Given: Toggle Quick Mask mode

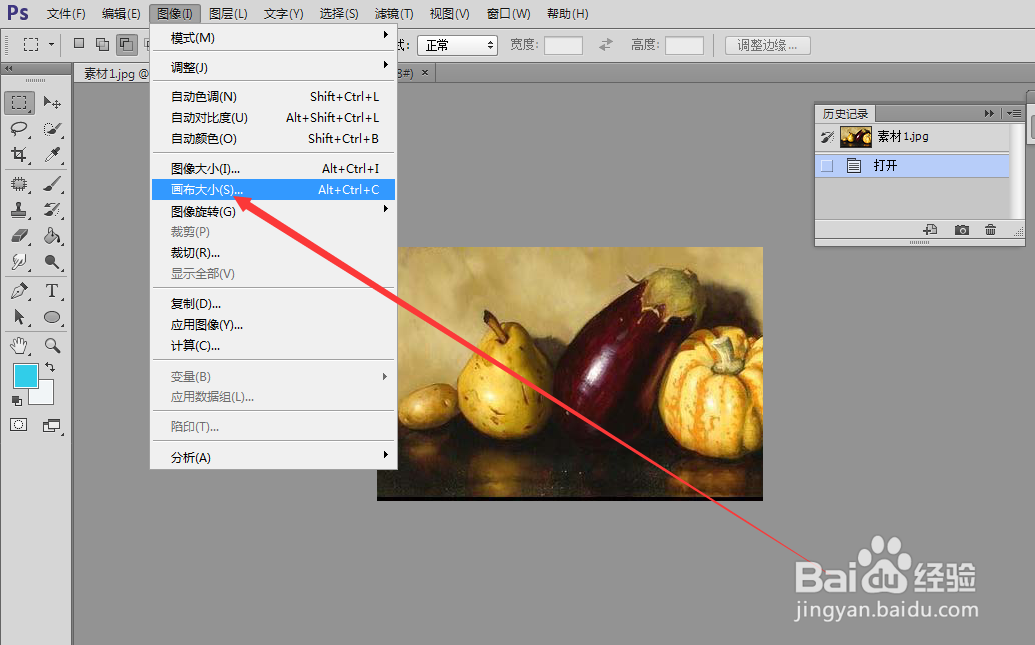Looking at the screenshot, I should [x=18, y=425].
